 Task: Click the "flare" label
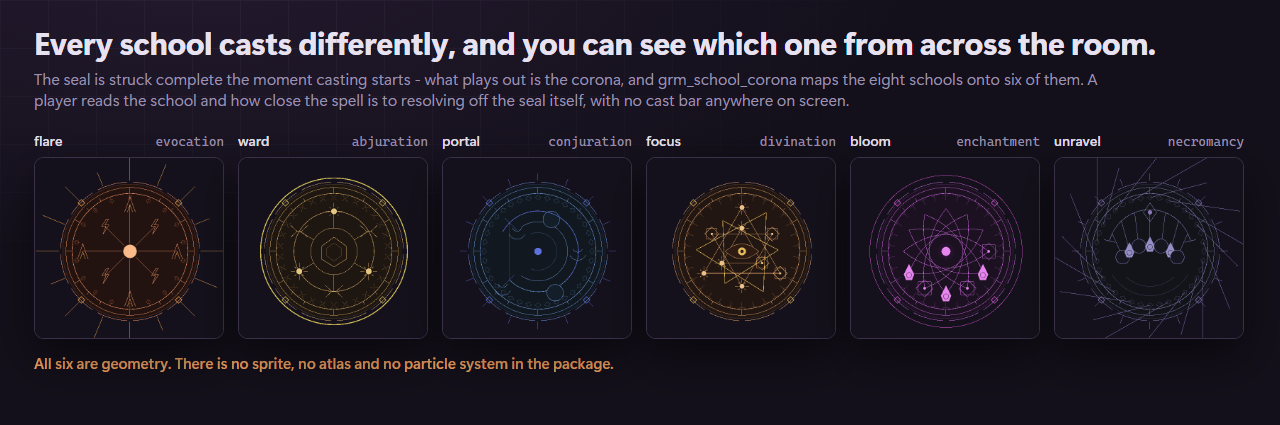pos(48,142)
